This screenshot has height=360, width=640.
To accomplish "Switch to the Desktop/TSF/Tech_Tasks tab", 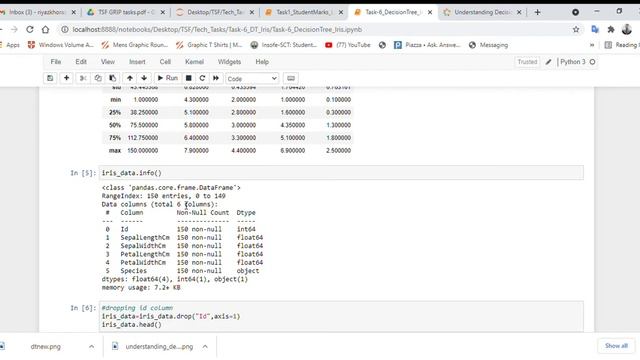I will [x=215, y=12].
